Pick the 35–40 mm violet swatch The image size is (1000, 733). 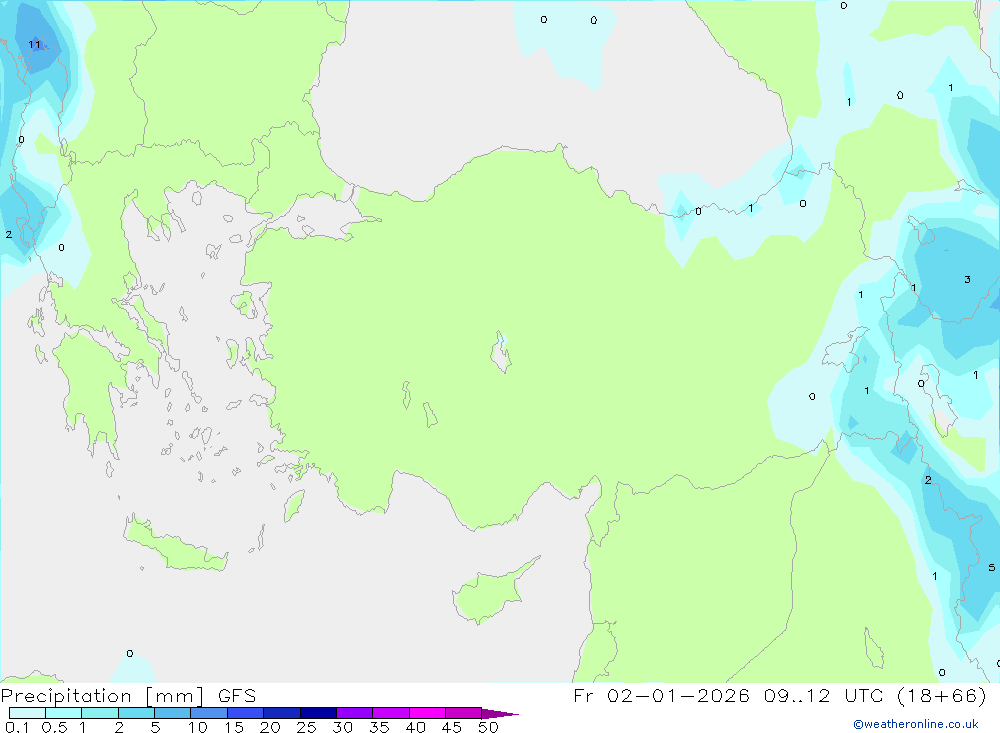[x=391, y=713]
